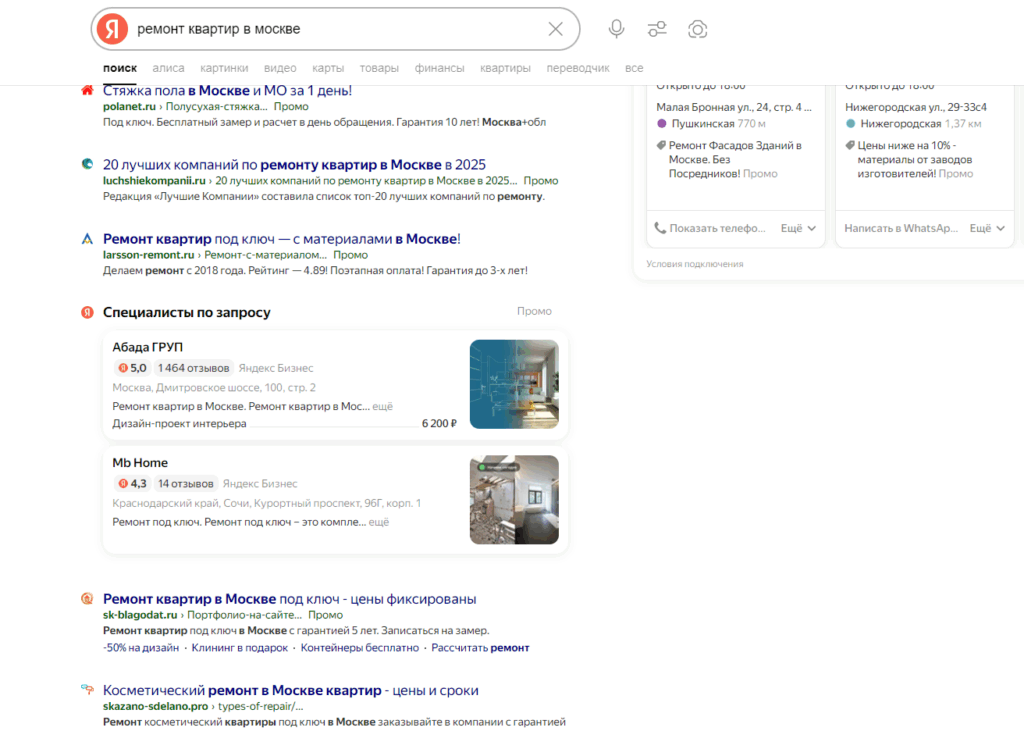Expand Mb Home description with ещё

click(379, 522)
